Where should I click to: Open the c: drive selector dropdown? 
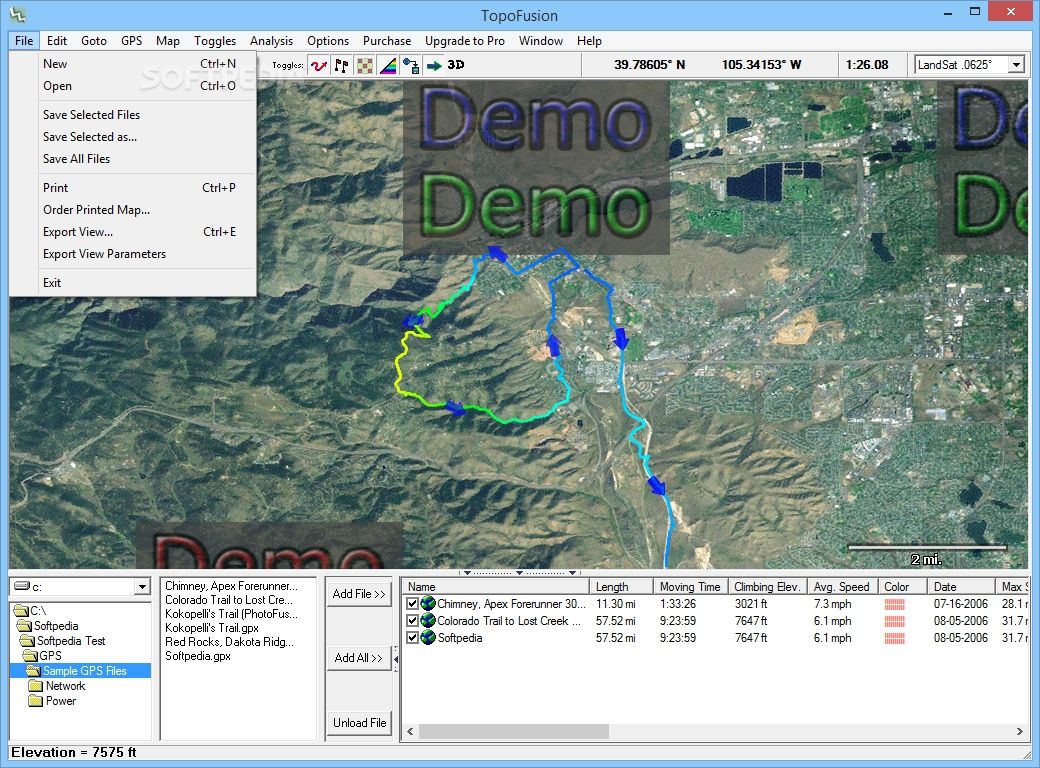(142, 587)
